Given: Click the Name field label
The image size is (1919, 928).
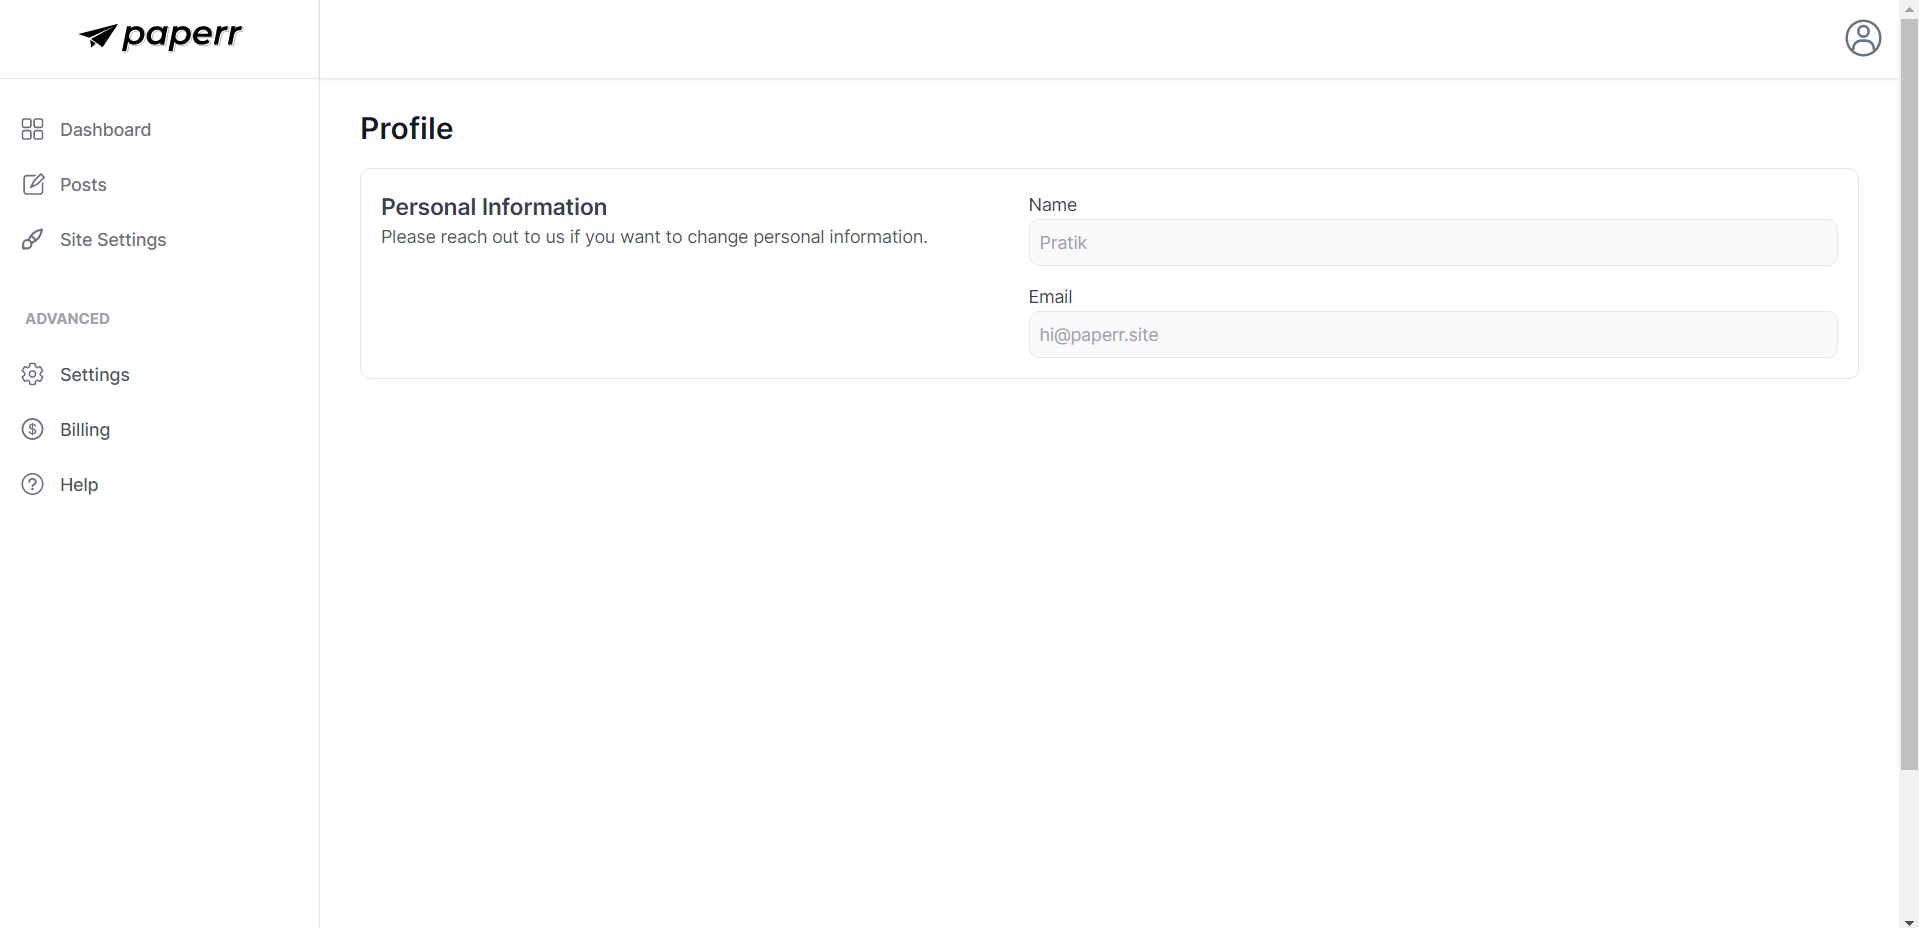Looking at the screenshot, I should coord(1052,205).
